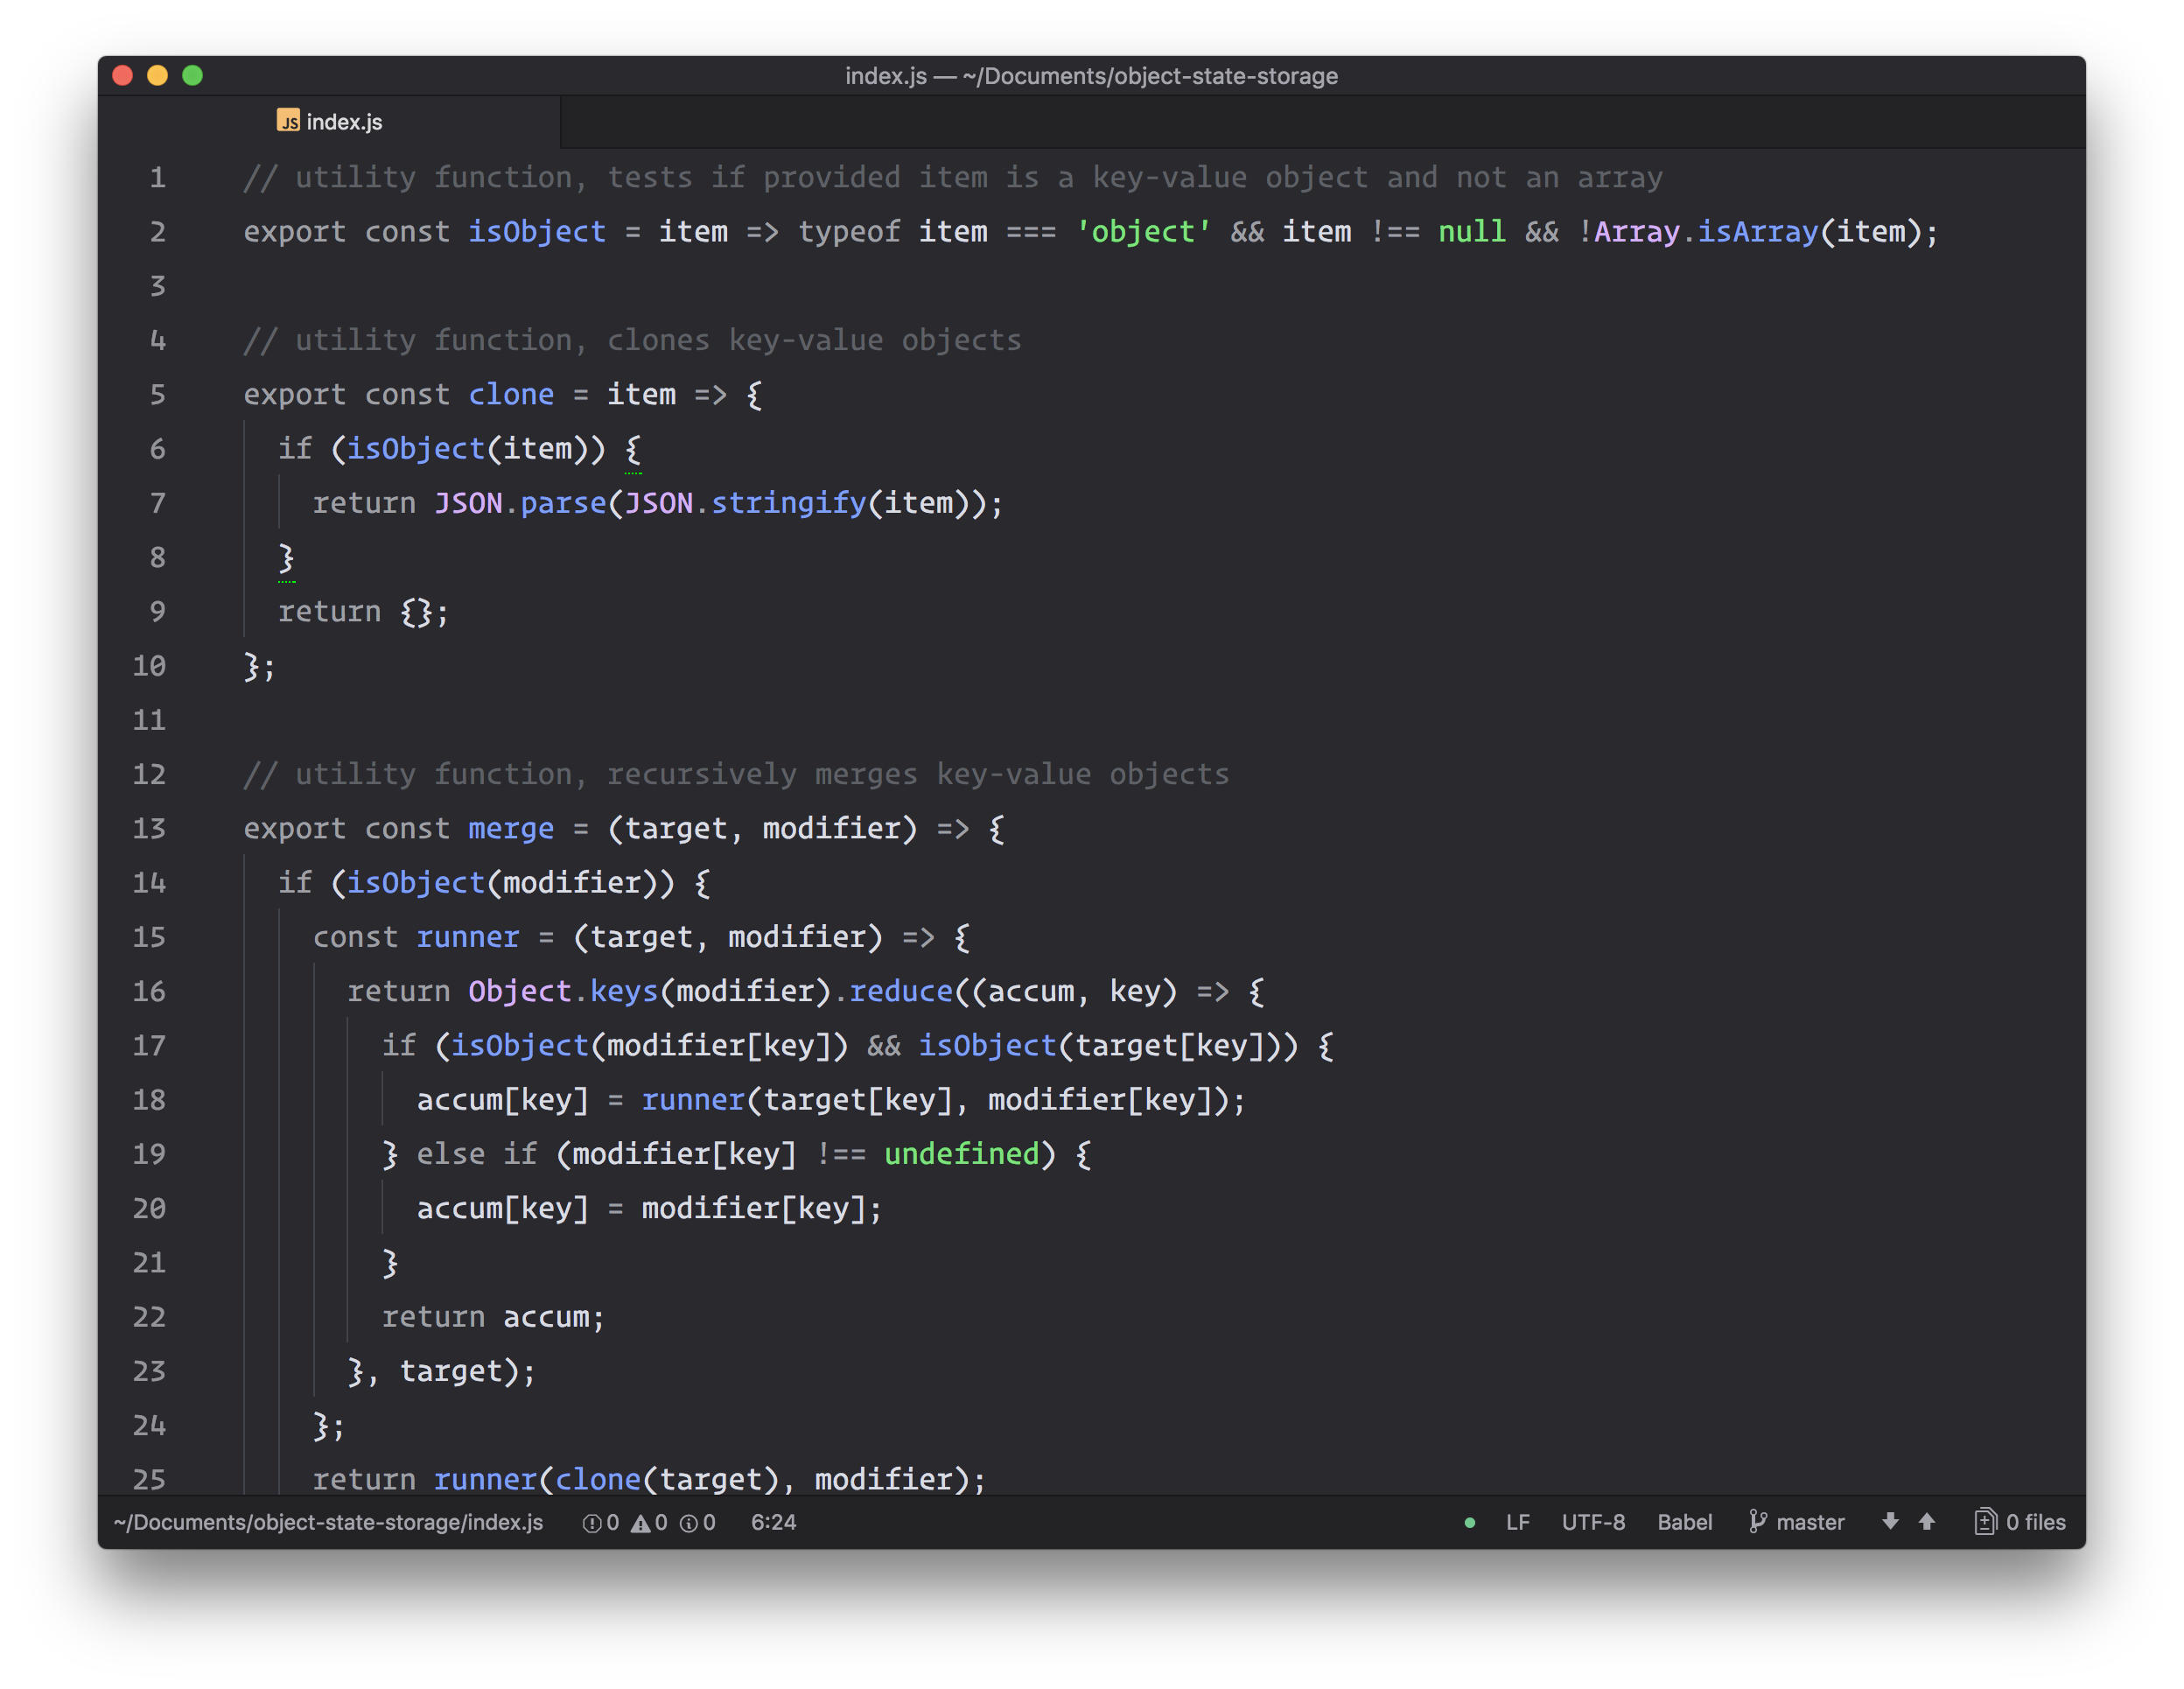This screenshot has height=1689, width=2184.
Task: Click the 'merge' identifier on line 13
Action: 511,829
